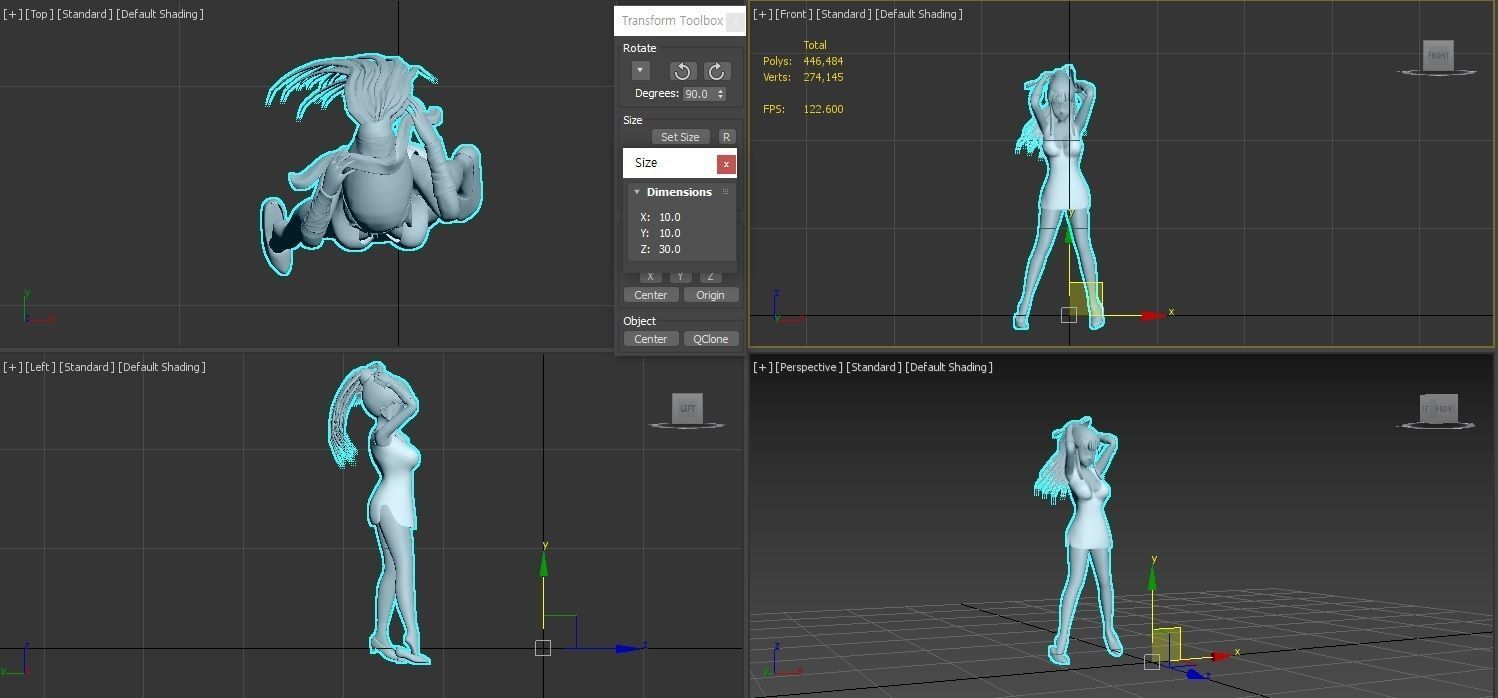1498x698 pixels.
Task: Click red X-axis gizmo arrow in Front viewport
Action: pos(1153,315)
